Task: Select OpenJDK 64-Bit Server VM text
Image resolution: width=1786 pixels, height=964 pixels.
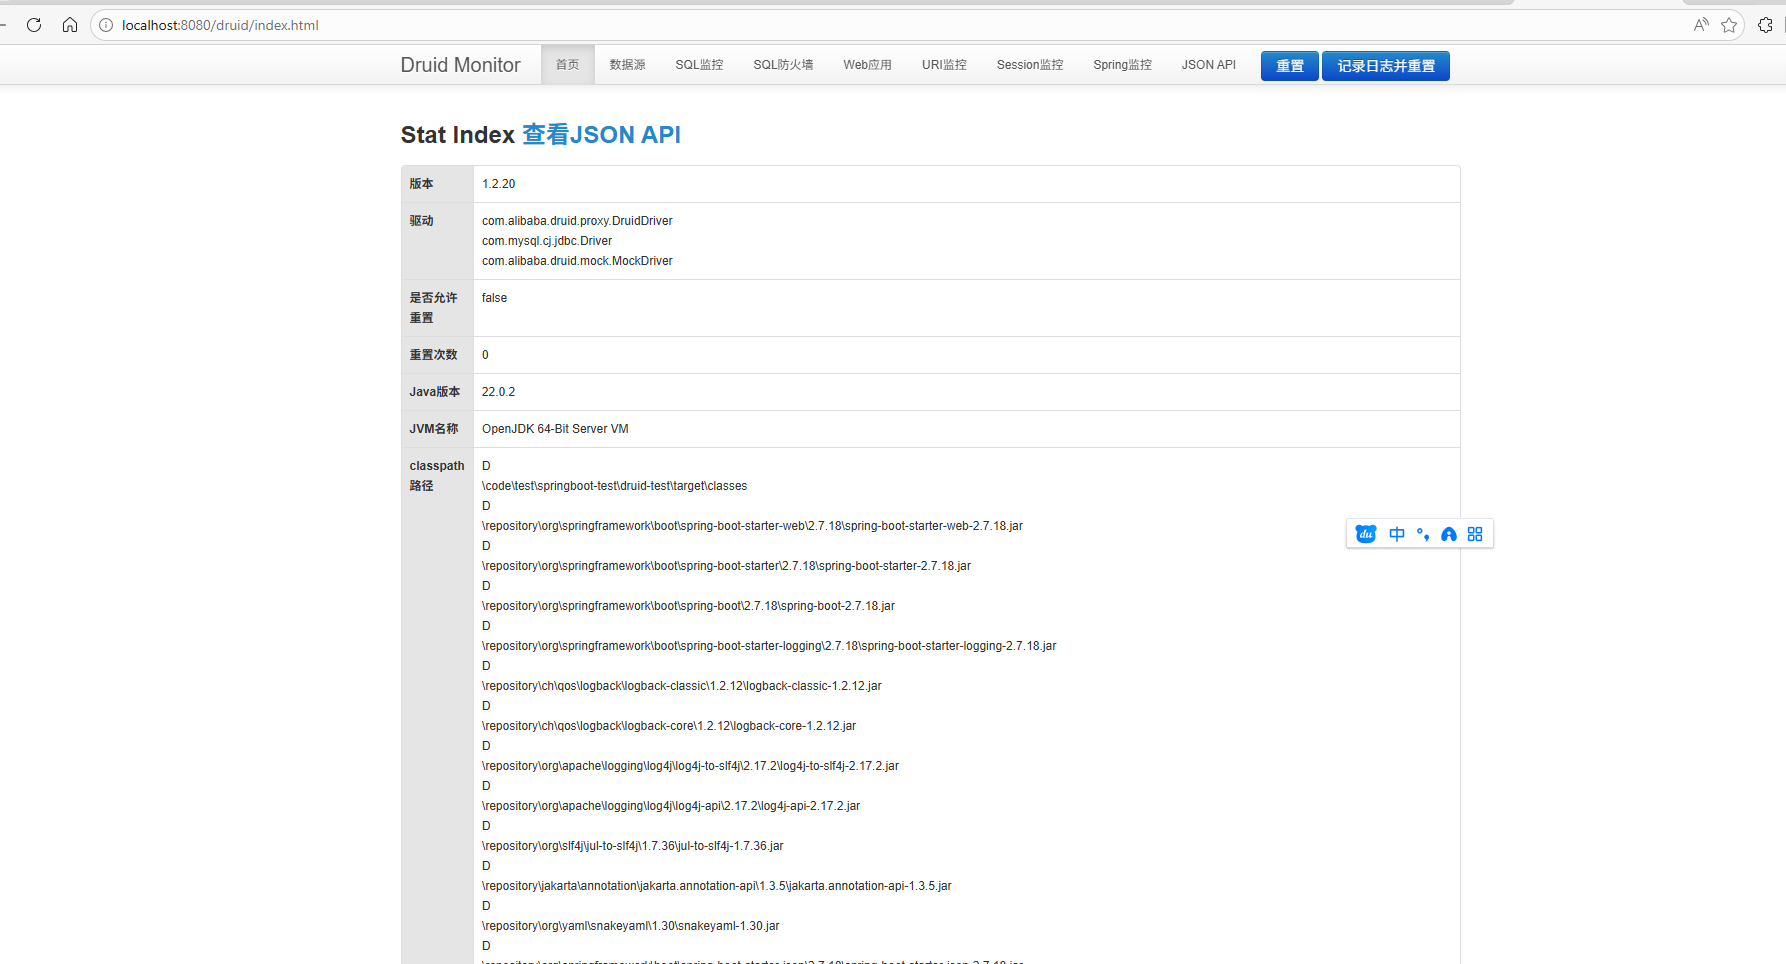Action: (x=555, y=429)
